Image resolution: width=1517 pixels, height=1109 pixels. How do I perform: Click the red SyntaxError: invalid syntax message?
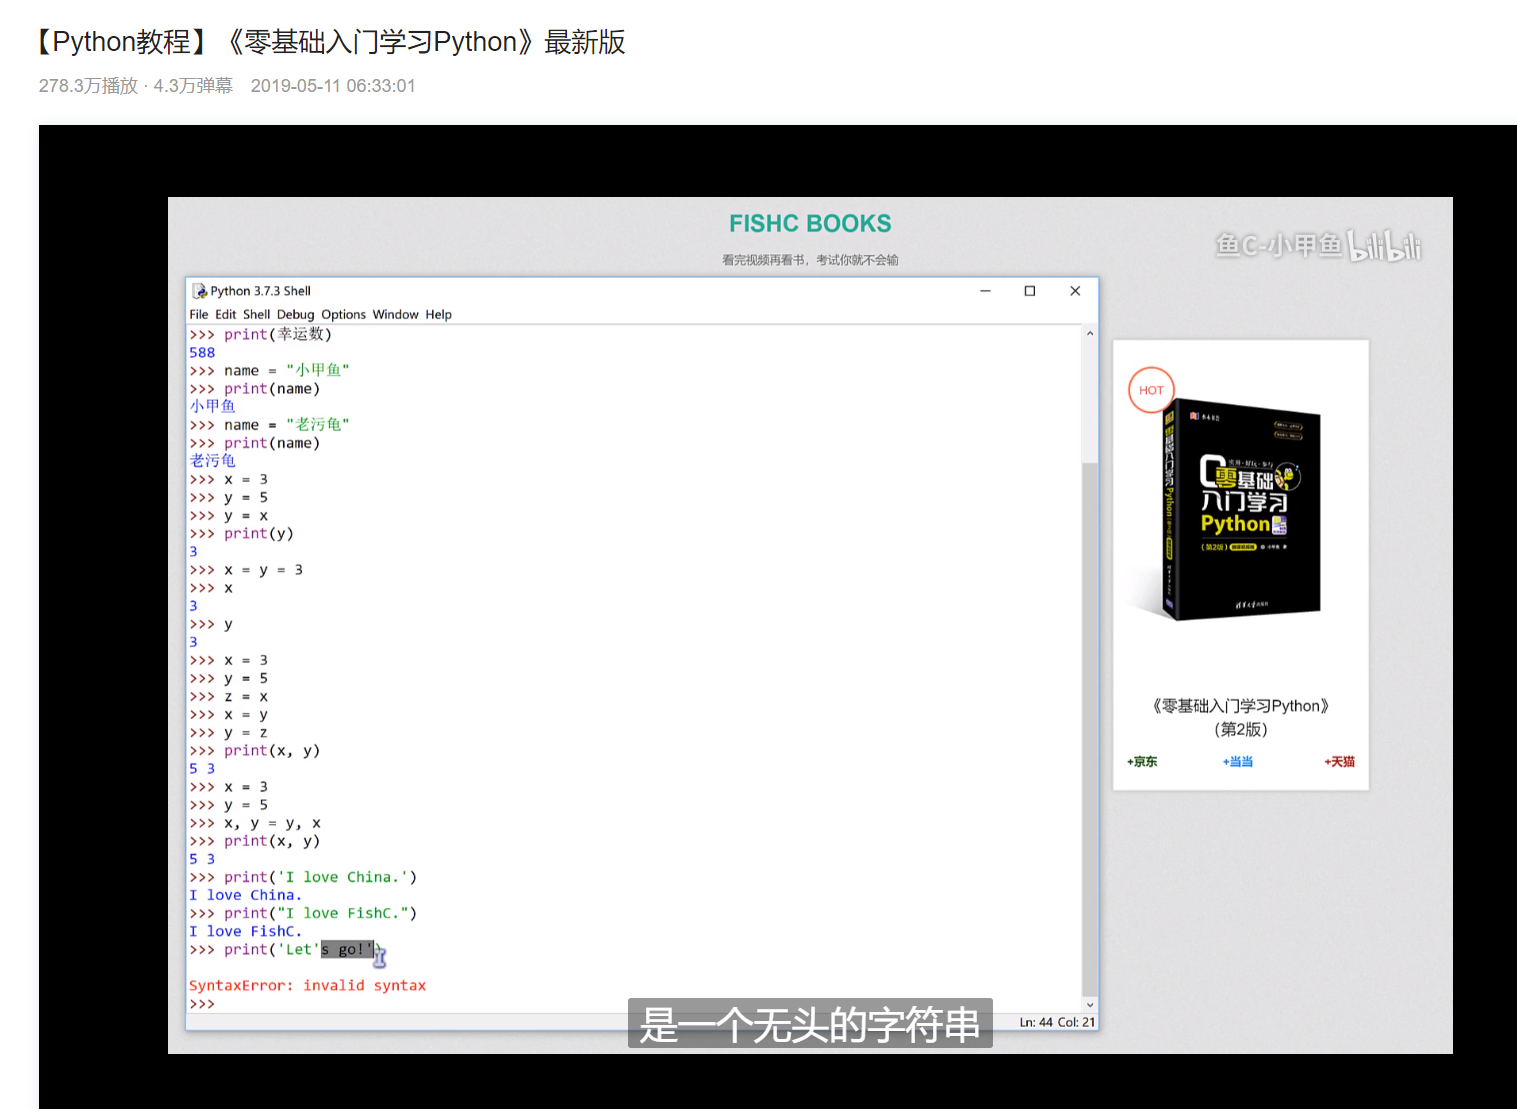(307, 986)
